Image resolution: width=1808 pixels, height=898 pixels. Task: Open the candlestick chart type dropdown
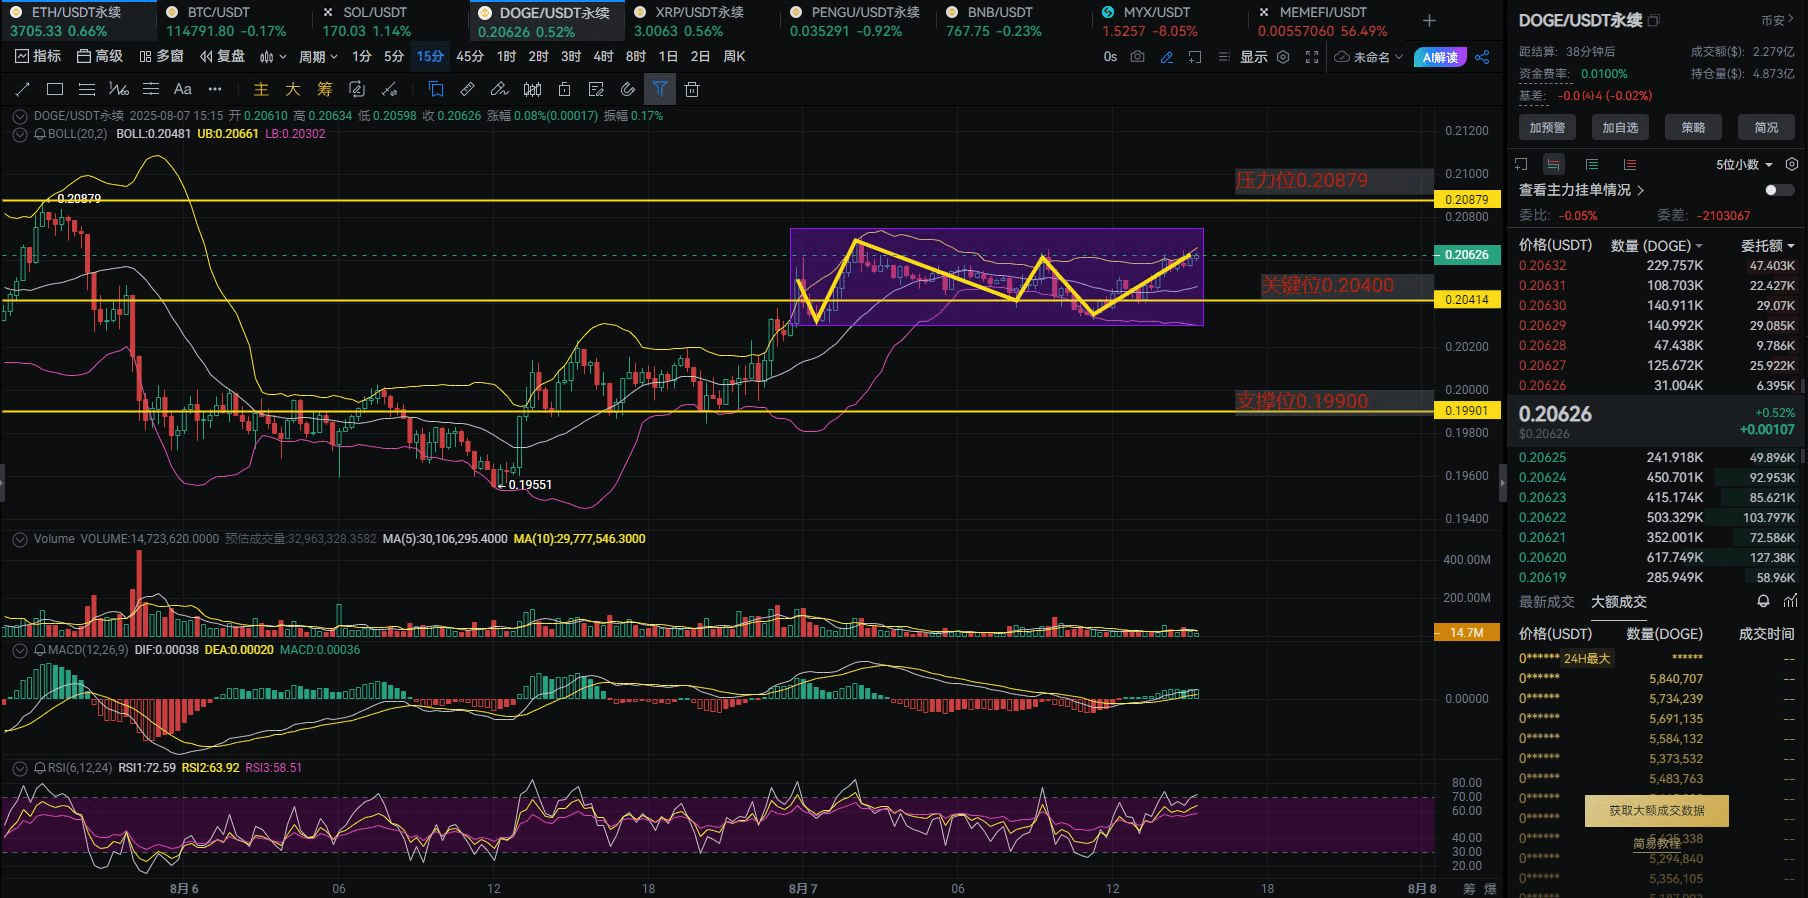point(272,57)
